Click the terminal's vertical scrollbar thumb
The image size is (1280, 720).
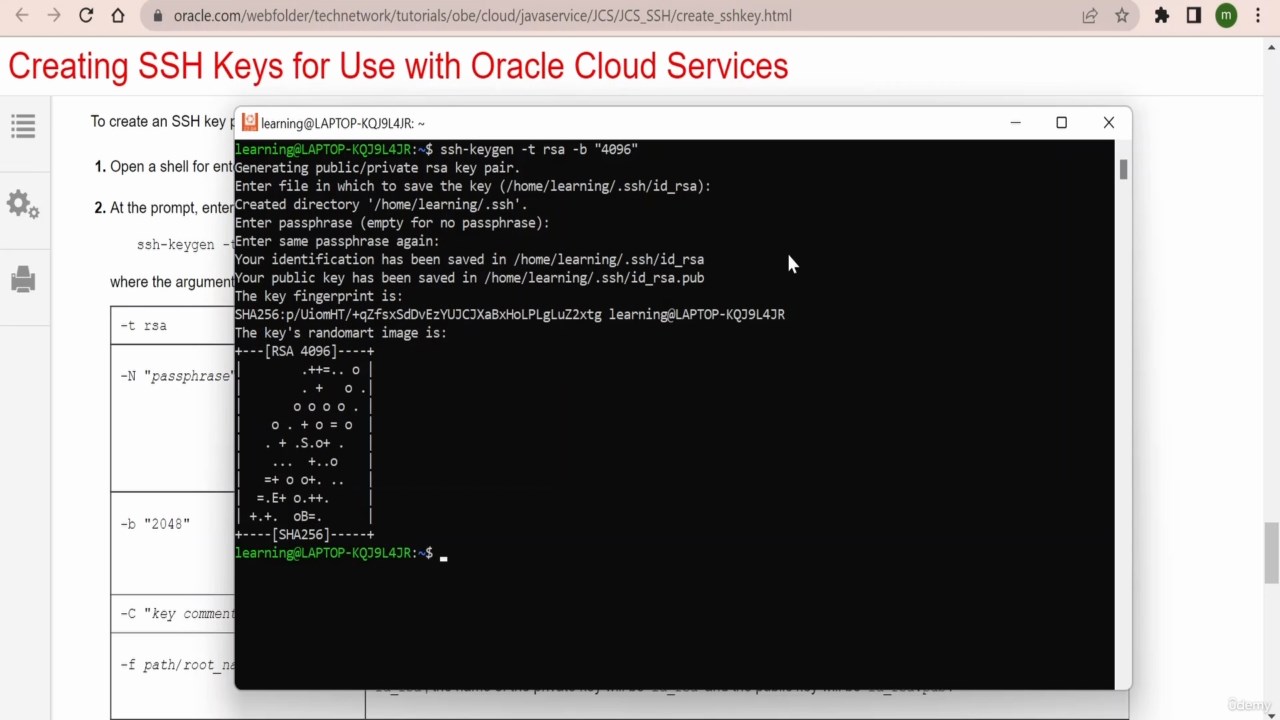pyautogui.click(x=1123, y=170)
